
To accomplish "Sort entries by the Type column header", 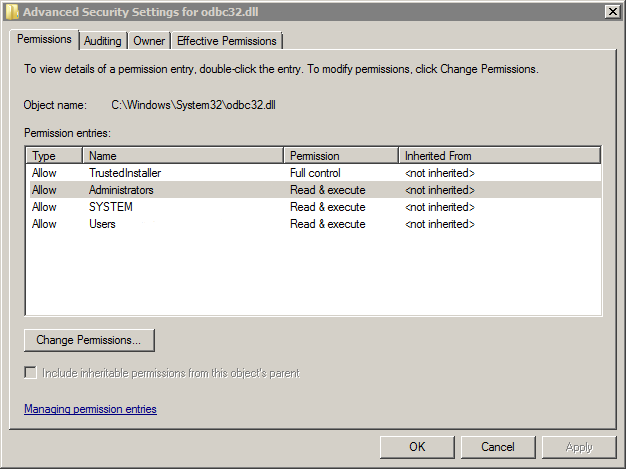I will pyautogui.click(x=55, y=156).
